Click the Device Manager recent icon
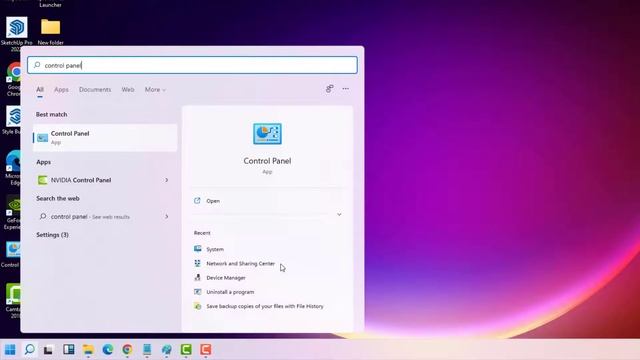The image size is (640, 360). pos(198,278)
